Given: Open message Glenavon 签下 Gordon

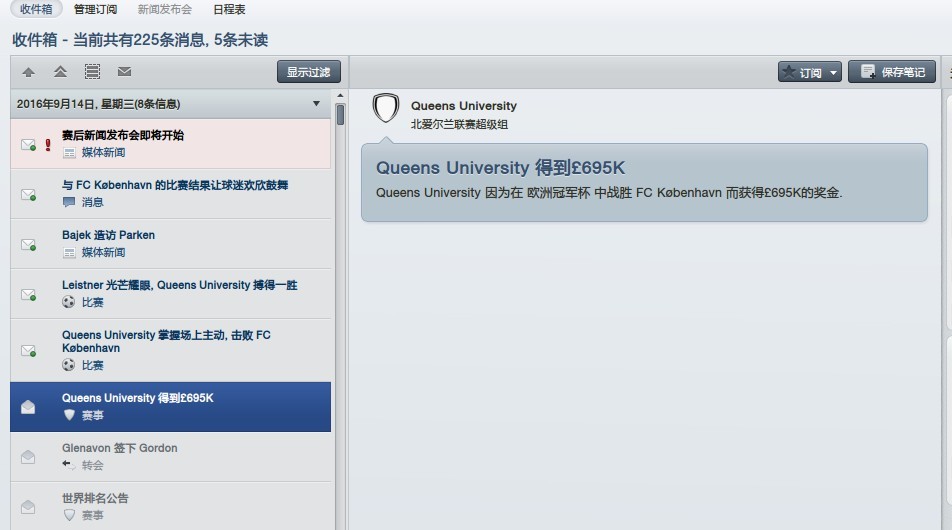Looking at the screenshot, I should tap(171, 457).
